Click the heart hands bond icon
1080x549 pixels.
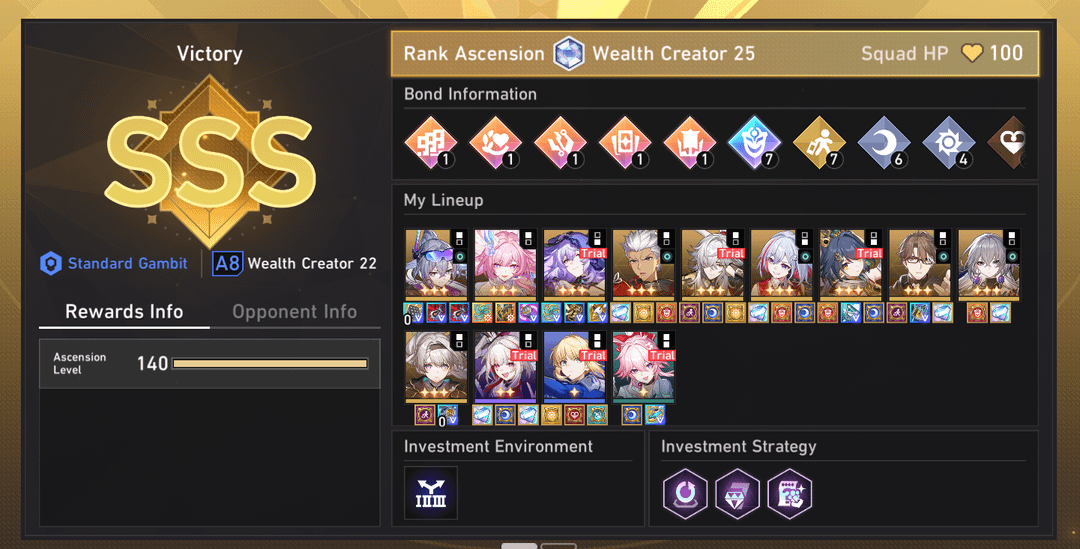pos(495,143)
